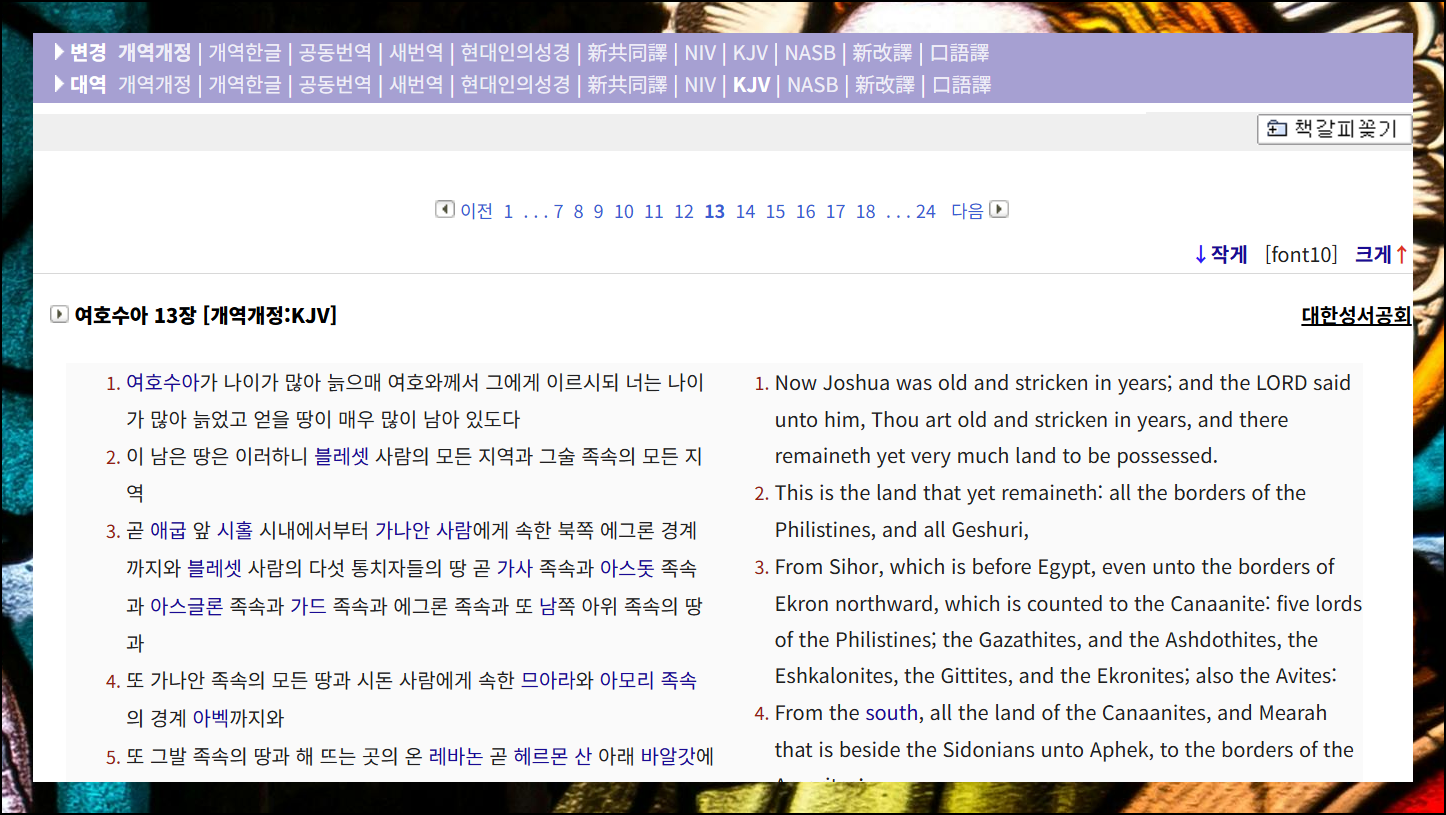
Task: Click the arrow icon beside 여호수아 13장 heading
Action: point(59,315)
